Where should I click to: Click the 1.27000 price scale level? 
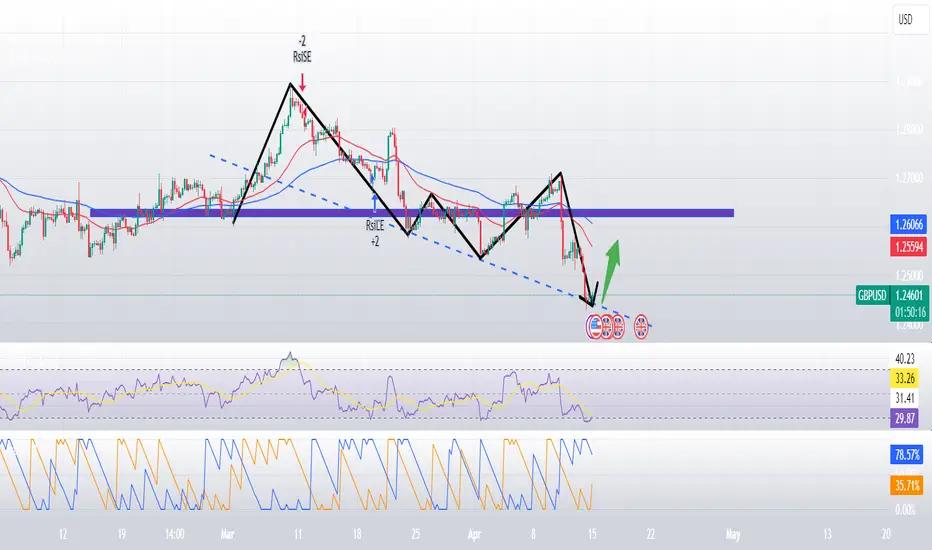pos(909,178)
